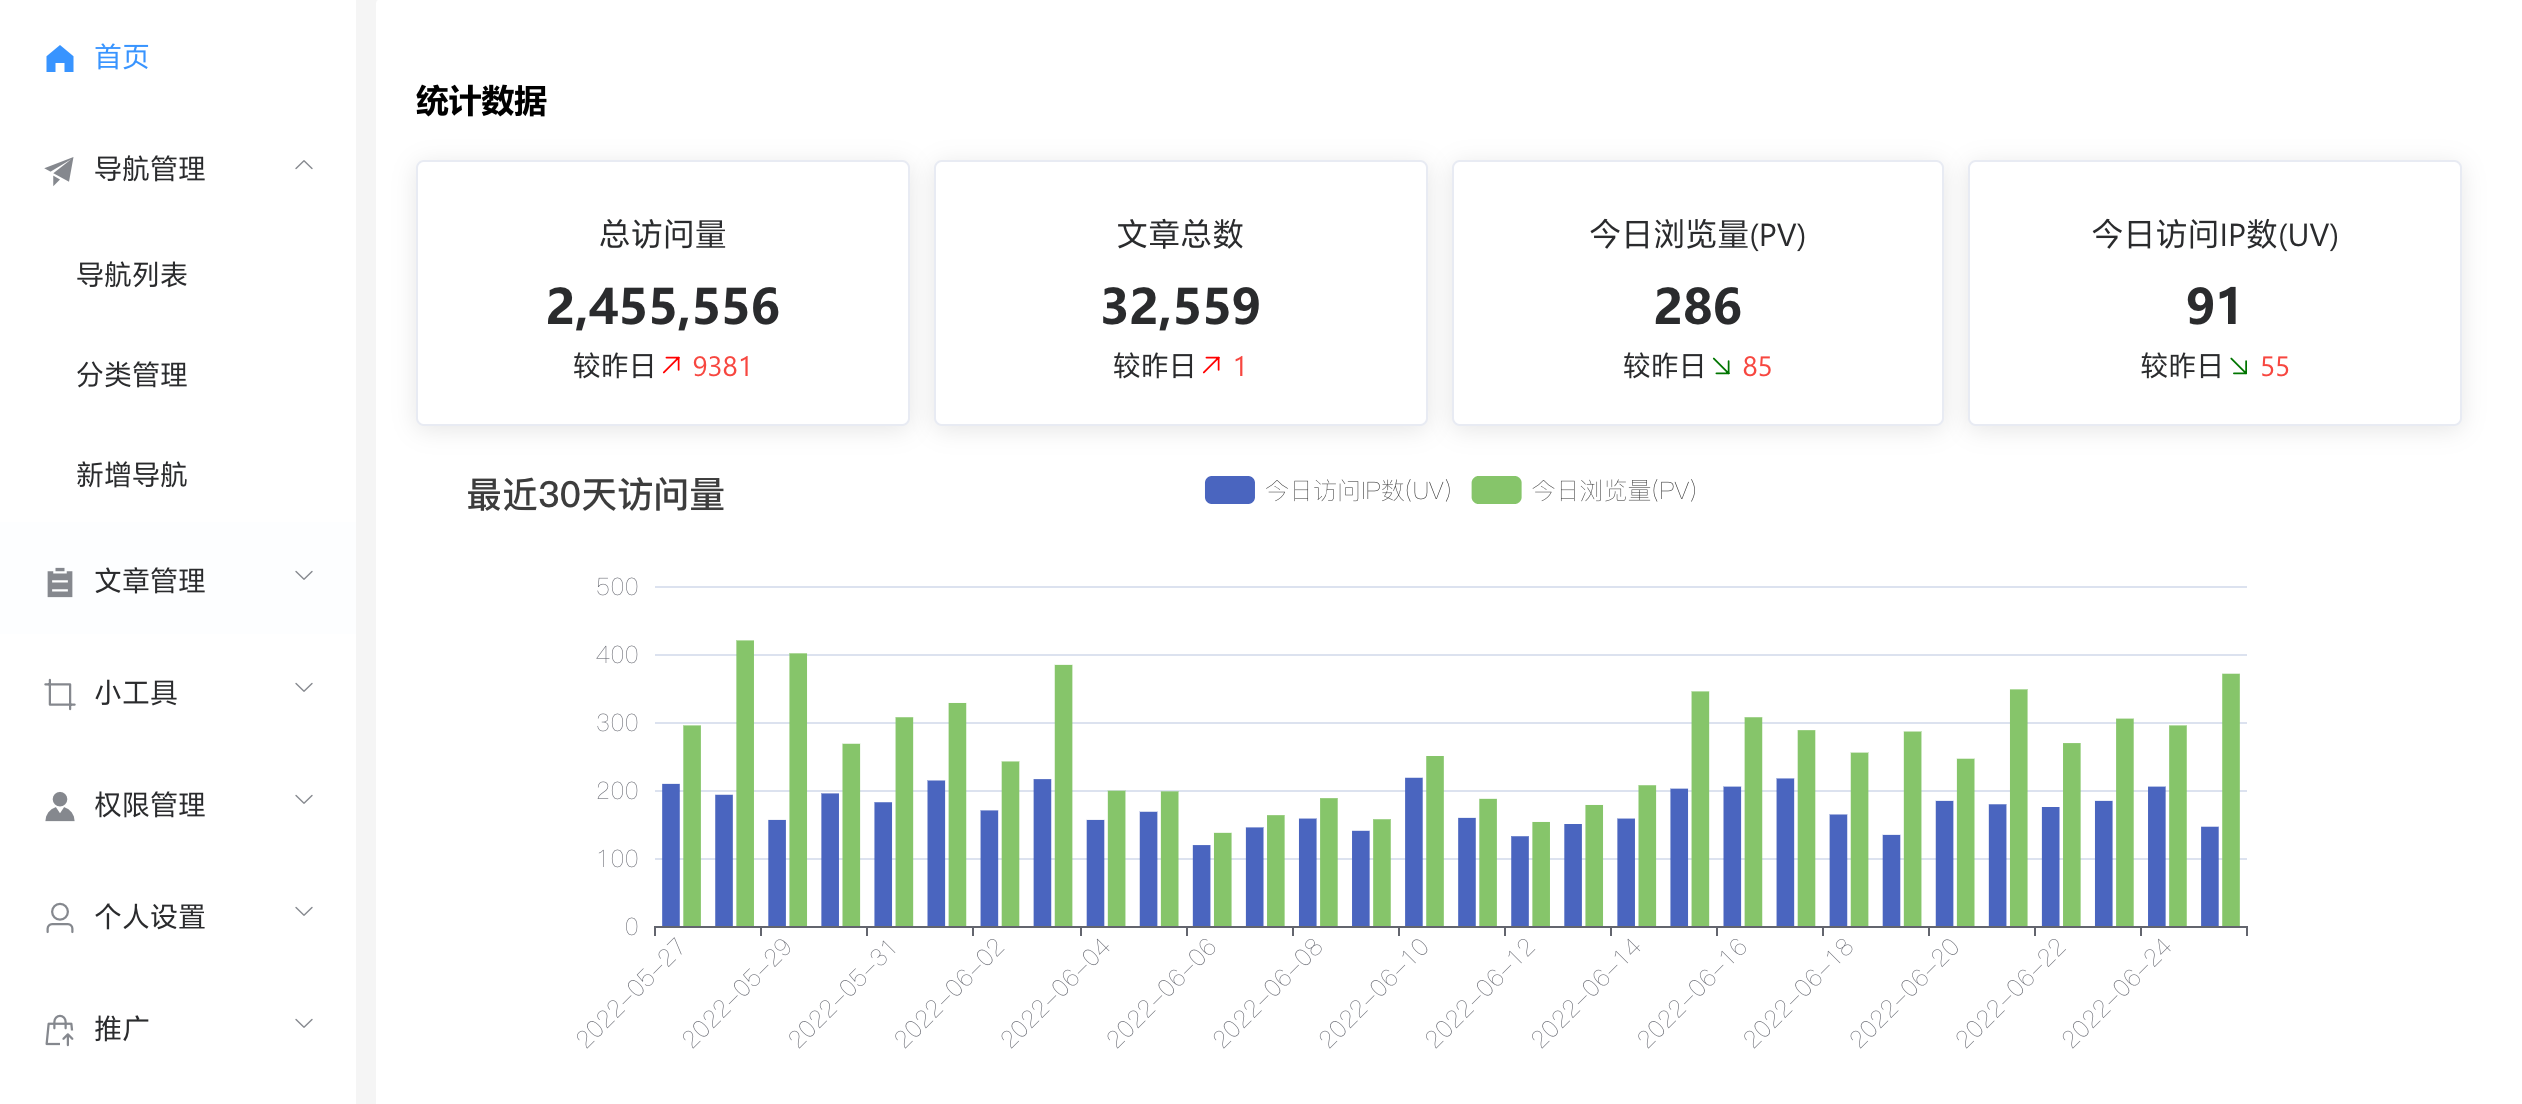Click the paper plane icon for 导航管理
Screen dimensions: 2522x1104
pyautogui.click(x=60, y=170)
